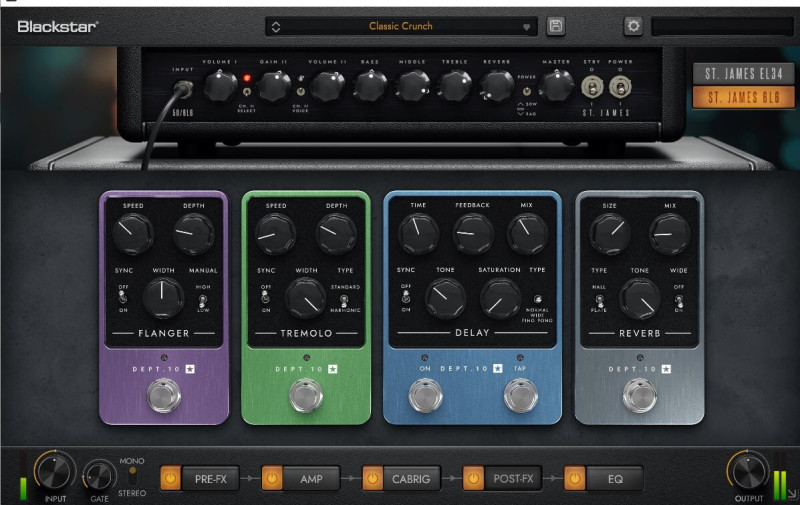This screenshot has height=505, width=800.
Task: Toggle the AMP section power button
Action: coord(271,478)
